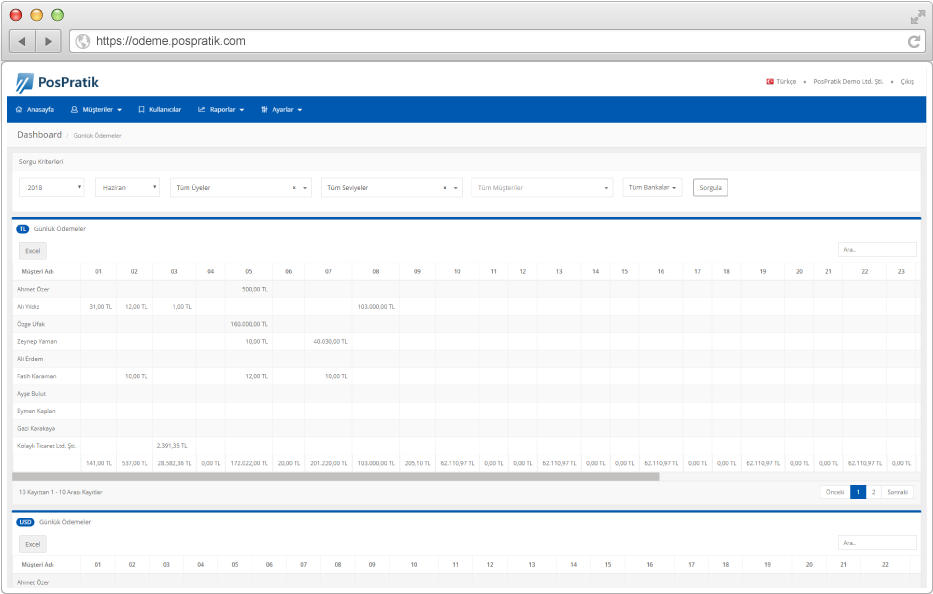Image resolution: width=933 pixels, height=594 pixels.
Task: Click the PosPratik logo
Action: (x=57, y=82)
